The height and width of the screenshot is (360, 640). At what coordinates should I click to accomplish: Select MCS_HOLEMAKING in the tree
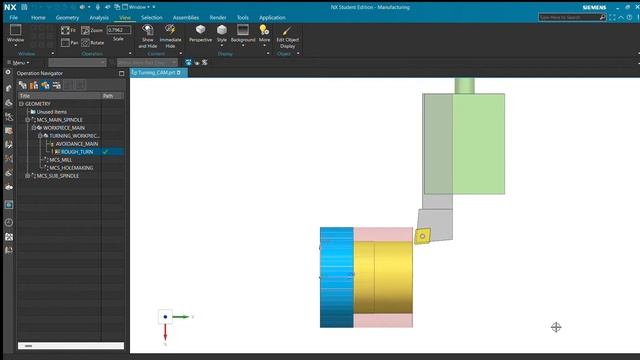coord(71,168)
